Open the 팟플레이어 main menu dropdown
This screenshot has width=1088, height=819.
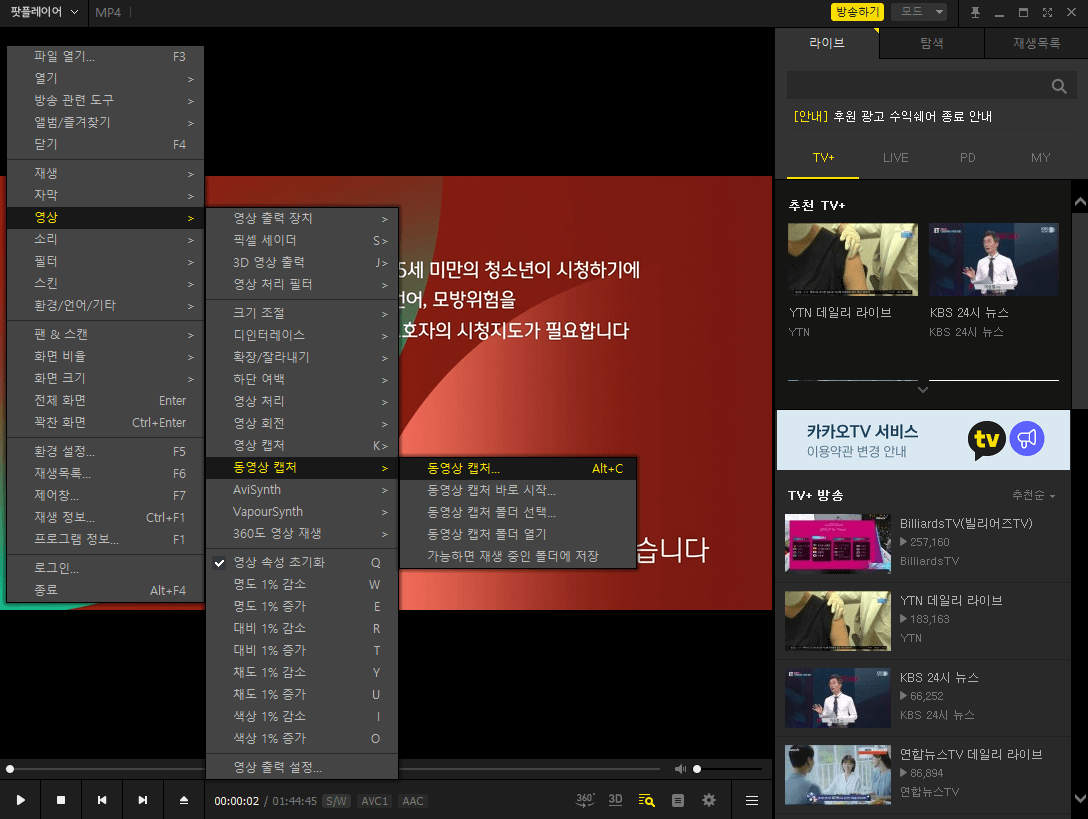click(44, 12)
